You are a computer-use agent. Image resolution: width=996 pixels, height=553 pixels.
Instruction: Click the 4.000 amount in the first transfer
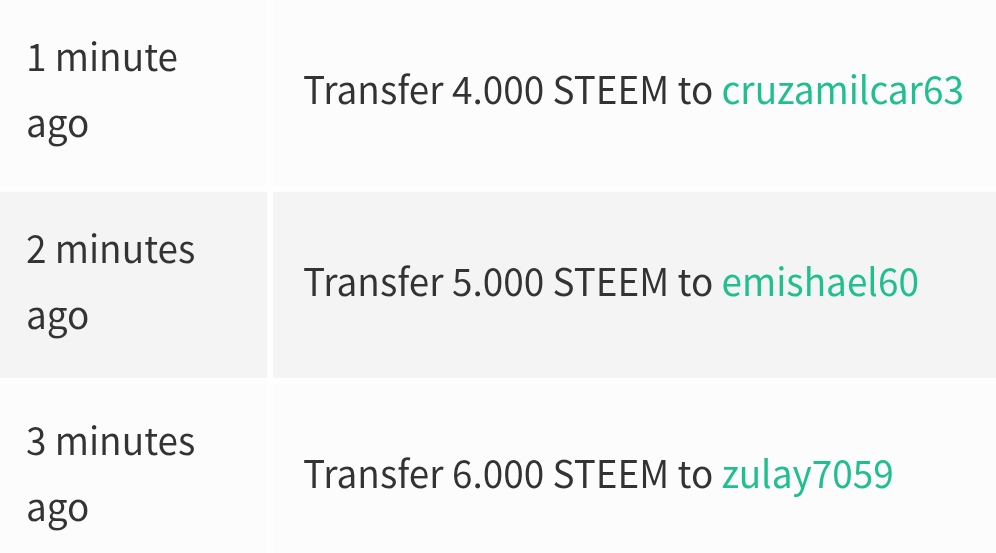point(497,90)
